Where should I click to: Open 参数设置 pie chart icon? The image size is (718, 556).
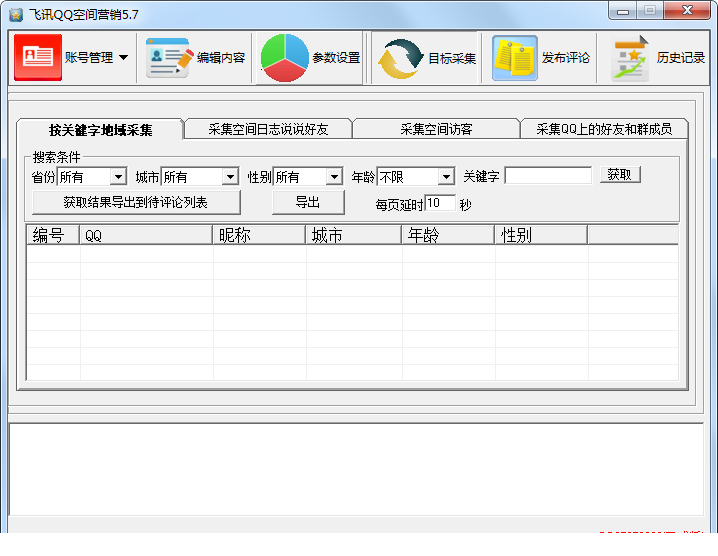(x=284, y=58)
